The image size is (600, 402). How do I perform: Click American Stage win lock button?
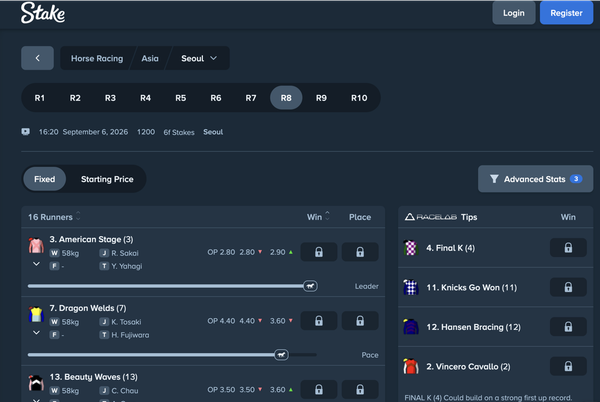coord(319,252)
